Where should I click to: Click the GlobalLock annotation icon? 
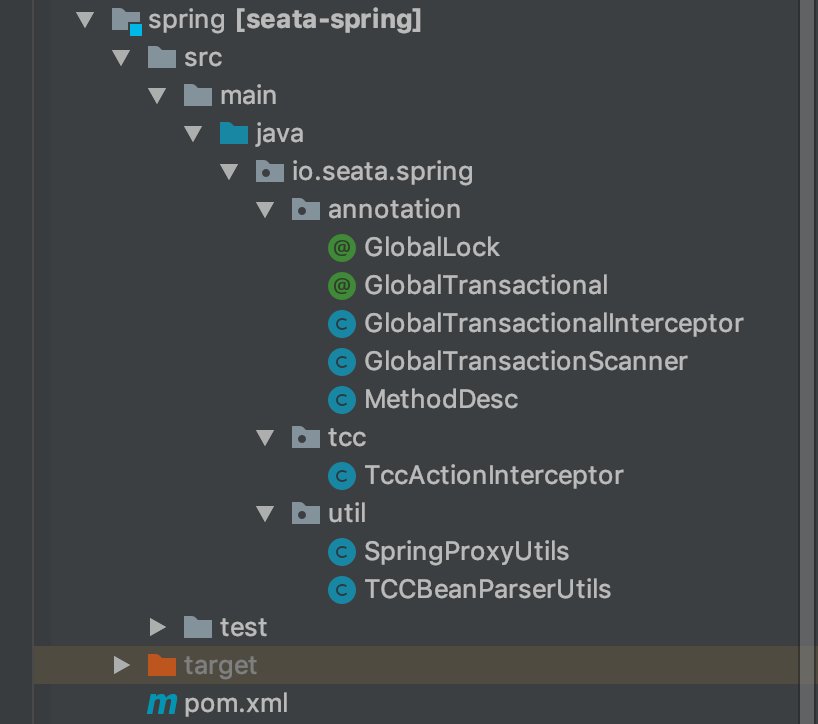342,247
